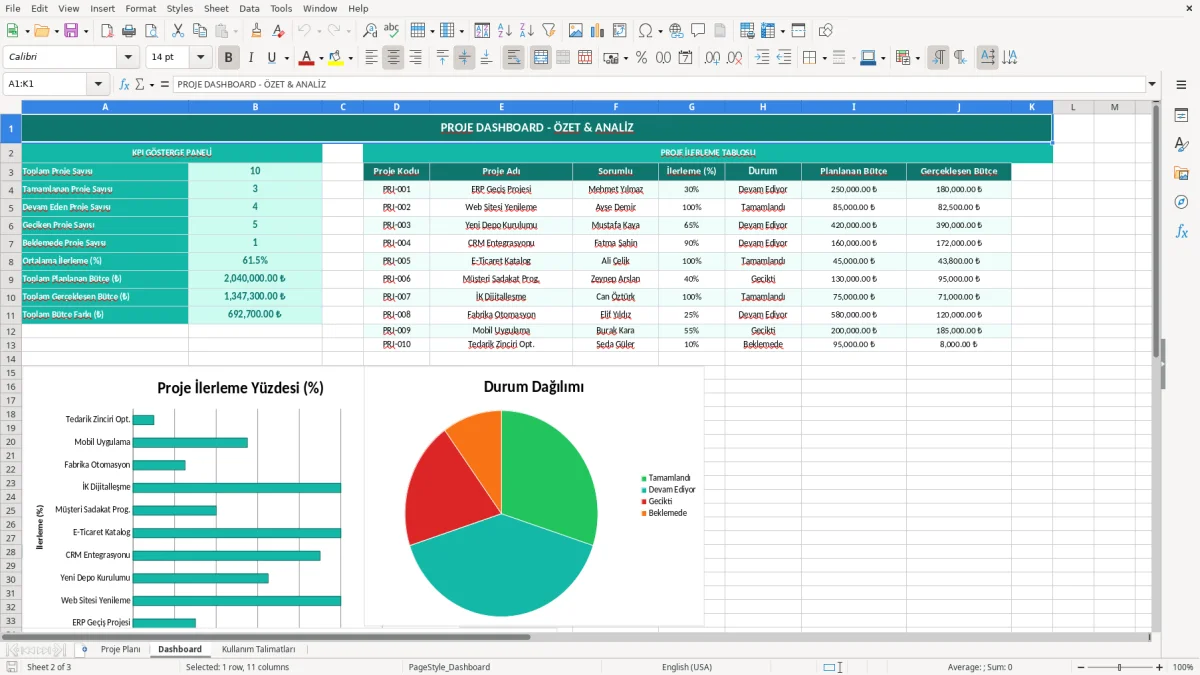The width and height of the screenshot is (1200, 675).
Task: Insert an image via toolbar icon
Action: pos(575,31)
